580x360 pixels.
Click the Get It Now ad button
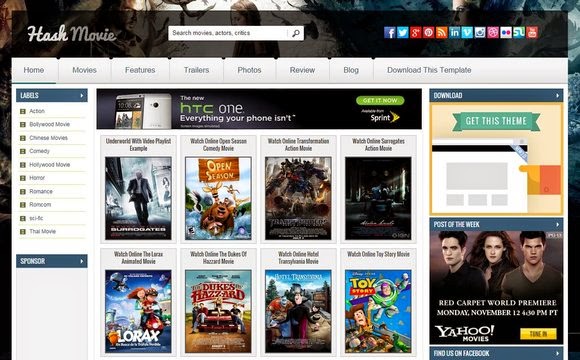coord(380,101)
